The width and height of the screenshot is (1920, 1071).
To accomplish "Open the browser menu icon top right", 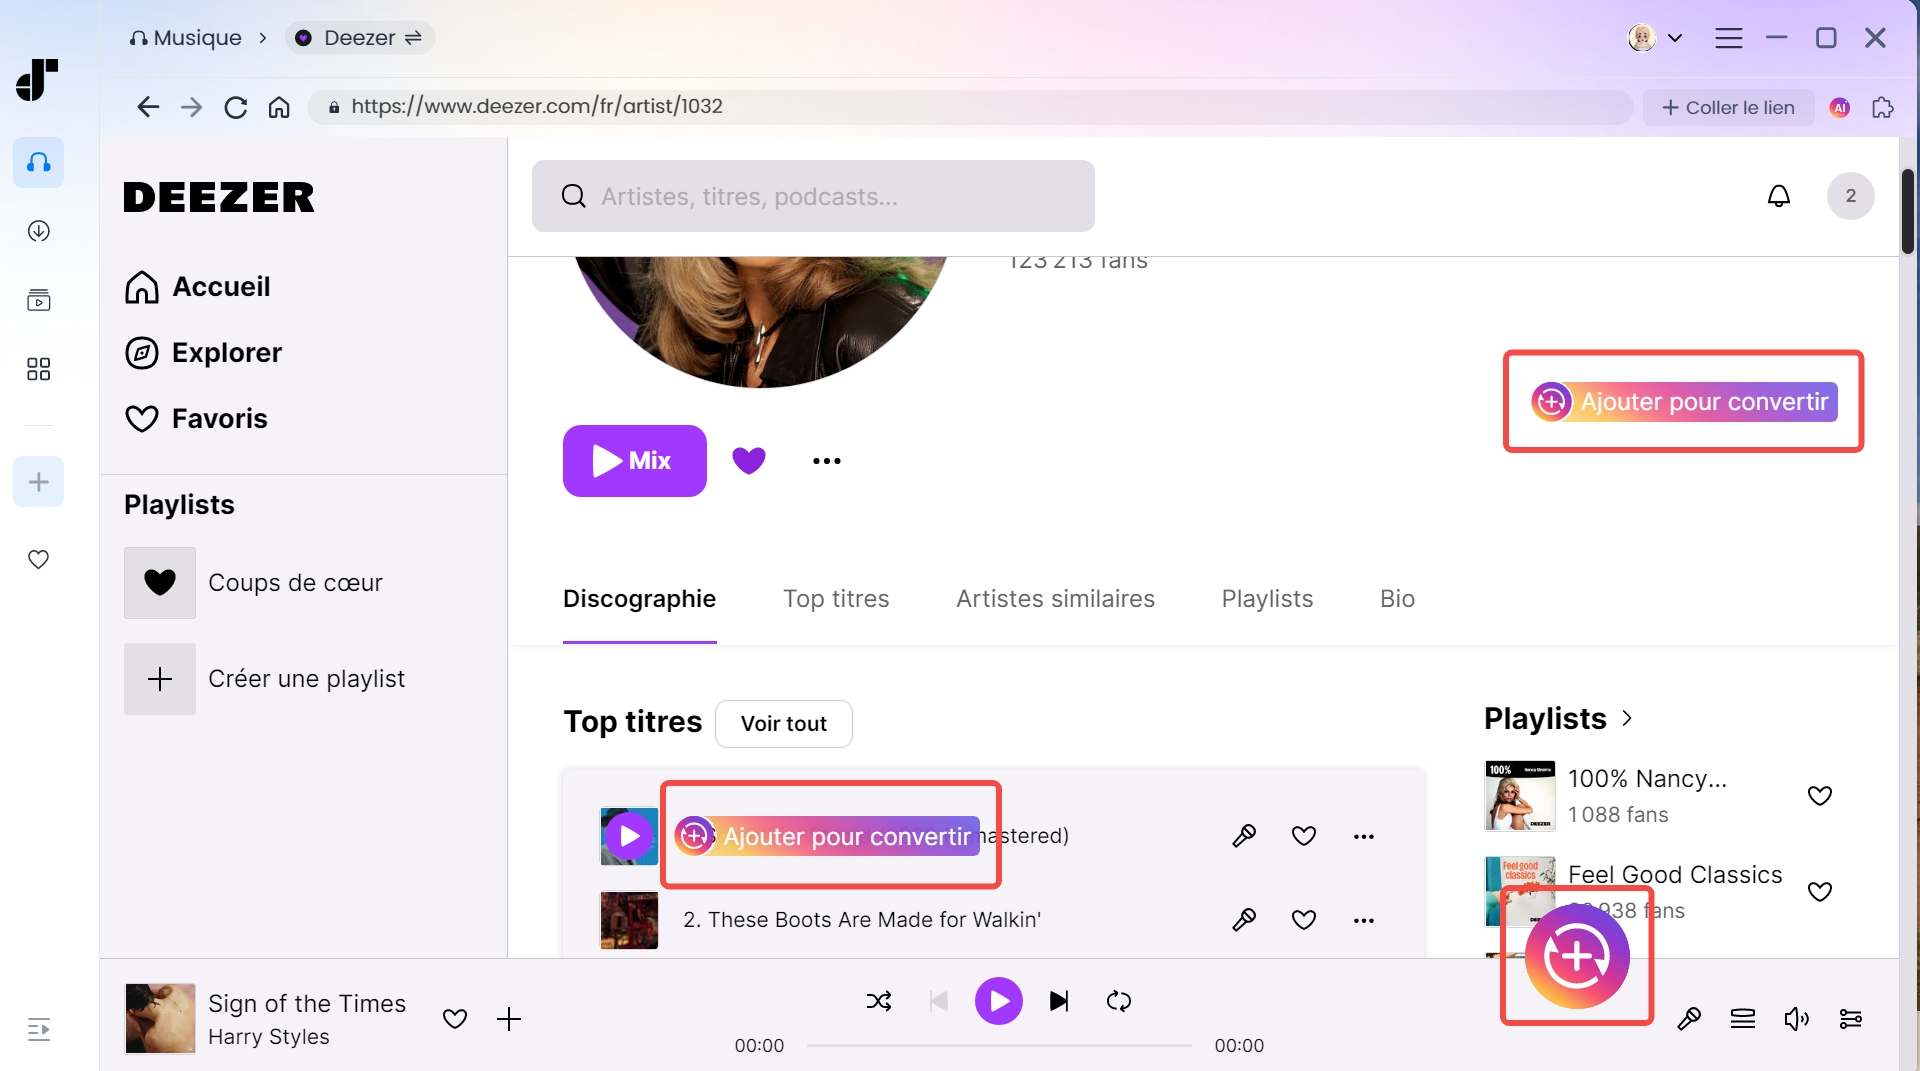I will coord(1729,37).
